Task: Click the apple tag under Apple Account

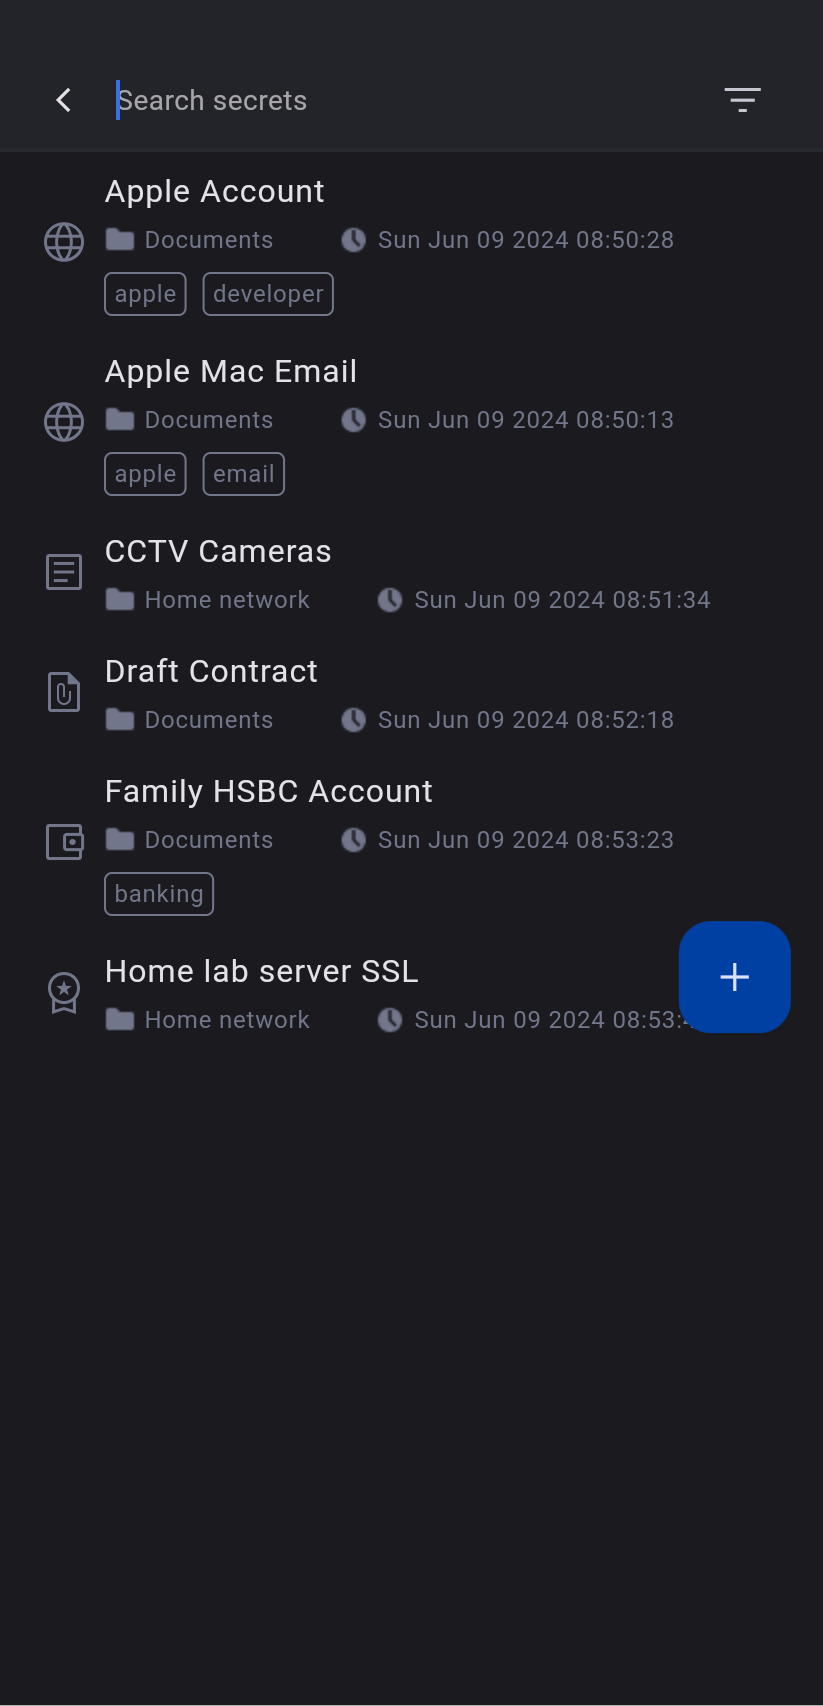Action: click(145, 294)
